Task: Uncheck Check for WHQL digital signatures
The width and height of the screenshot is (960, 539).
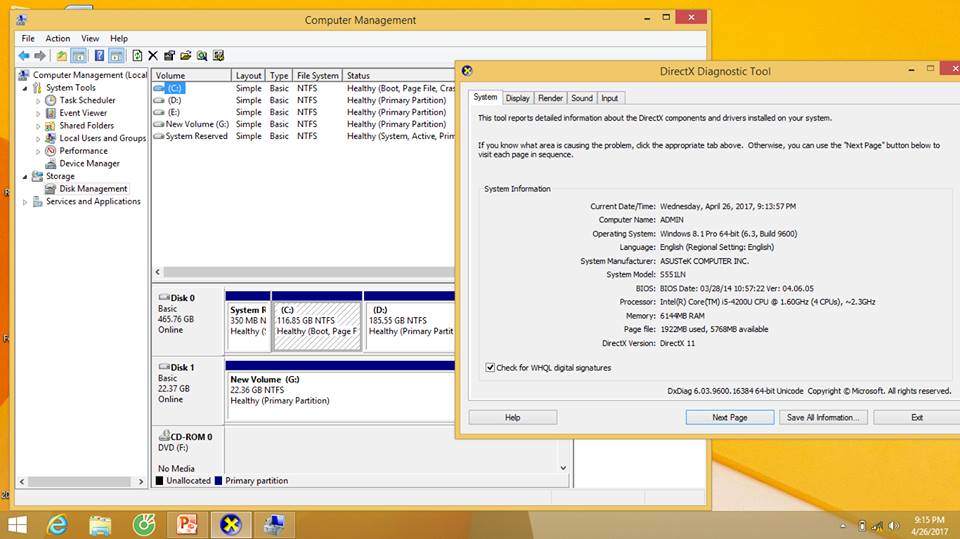Action: (490, 368)
